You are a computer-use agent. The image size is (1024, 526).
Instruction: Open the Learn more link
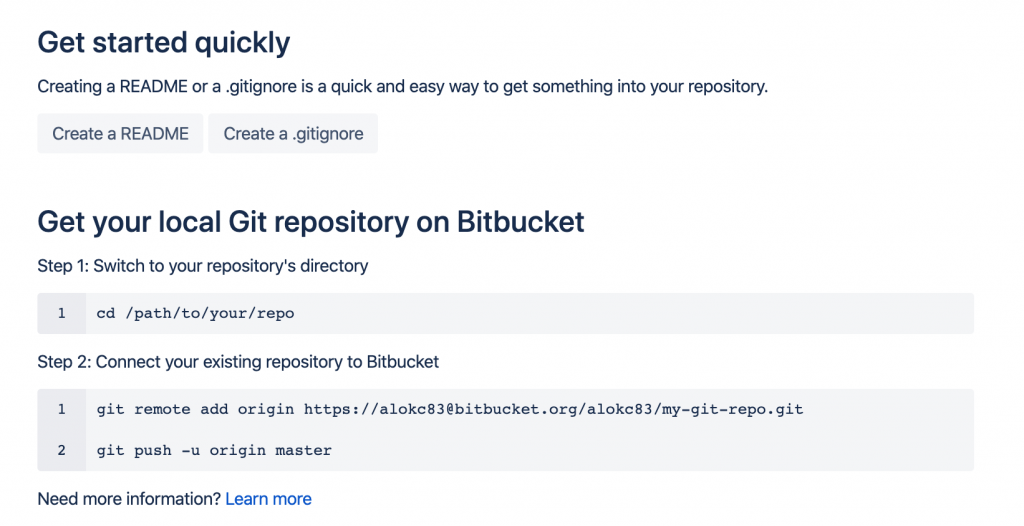click(x=268, y=499)
